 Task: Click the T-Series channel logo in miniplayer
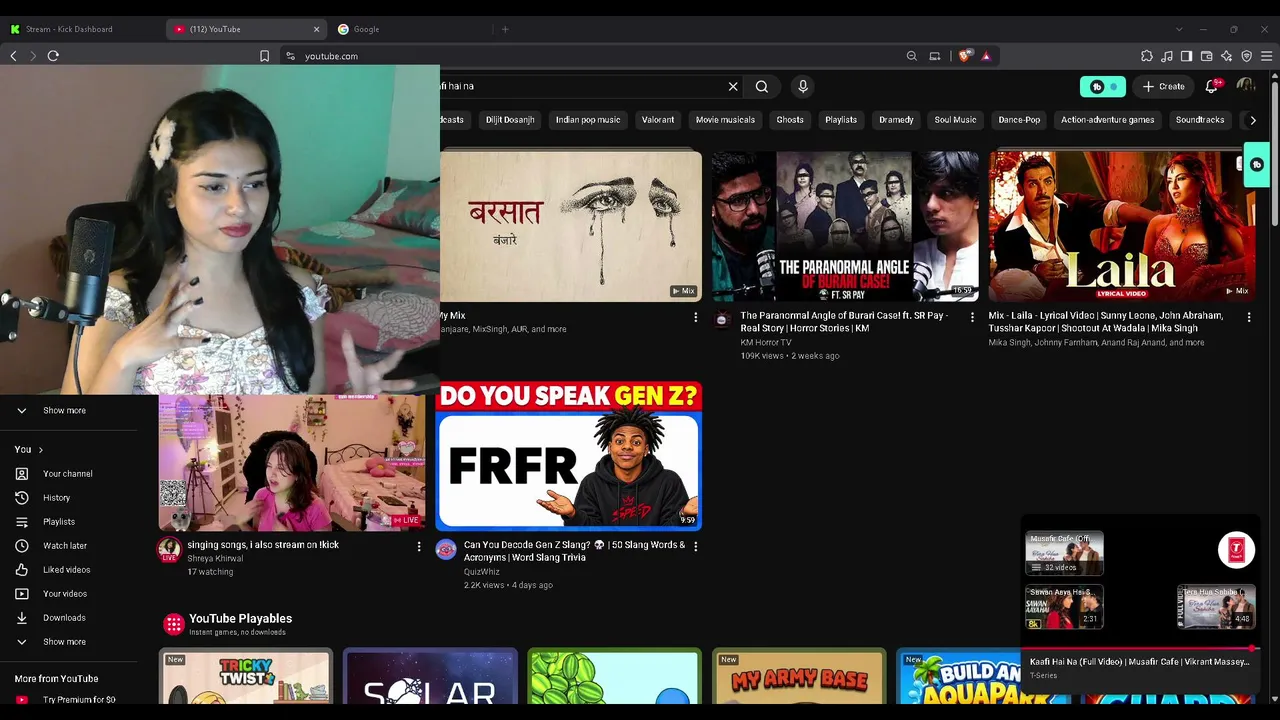pos(1237,550)
